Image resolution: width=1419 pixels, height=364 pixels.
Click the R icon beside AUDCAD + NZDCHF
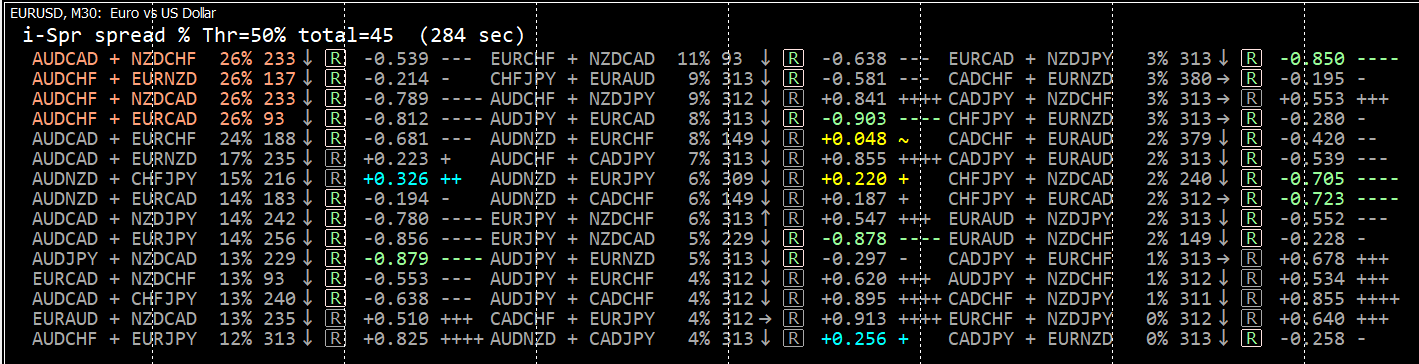(x=335, y=59)
